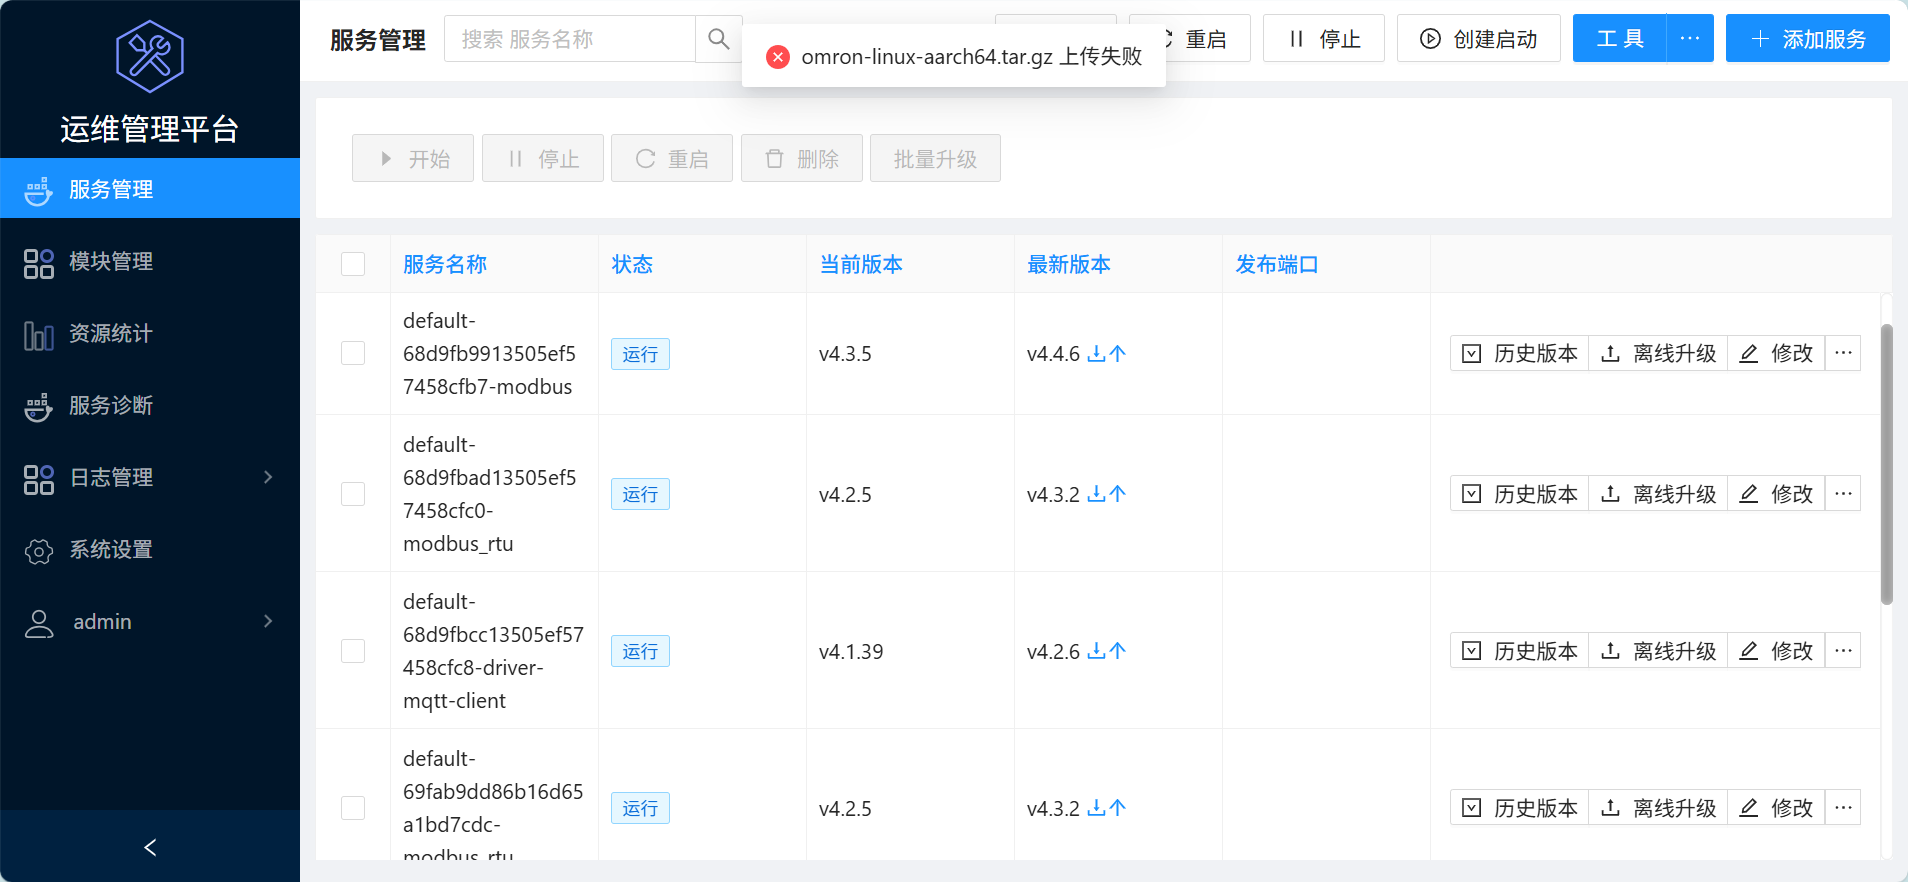
Task: Click 离线升级 for driver-mqtt-client row
Action: [x=1658, y=650]
